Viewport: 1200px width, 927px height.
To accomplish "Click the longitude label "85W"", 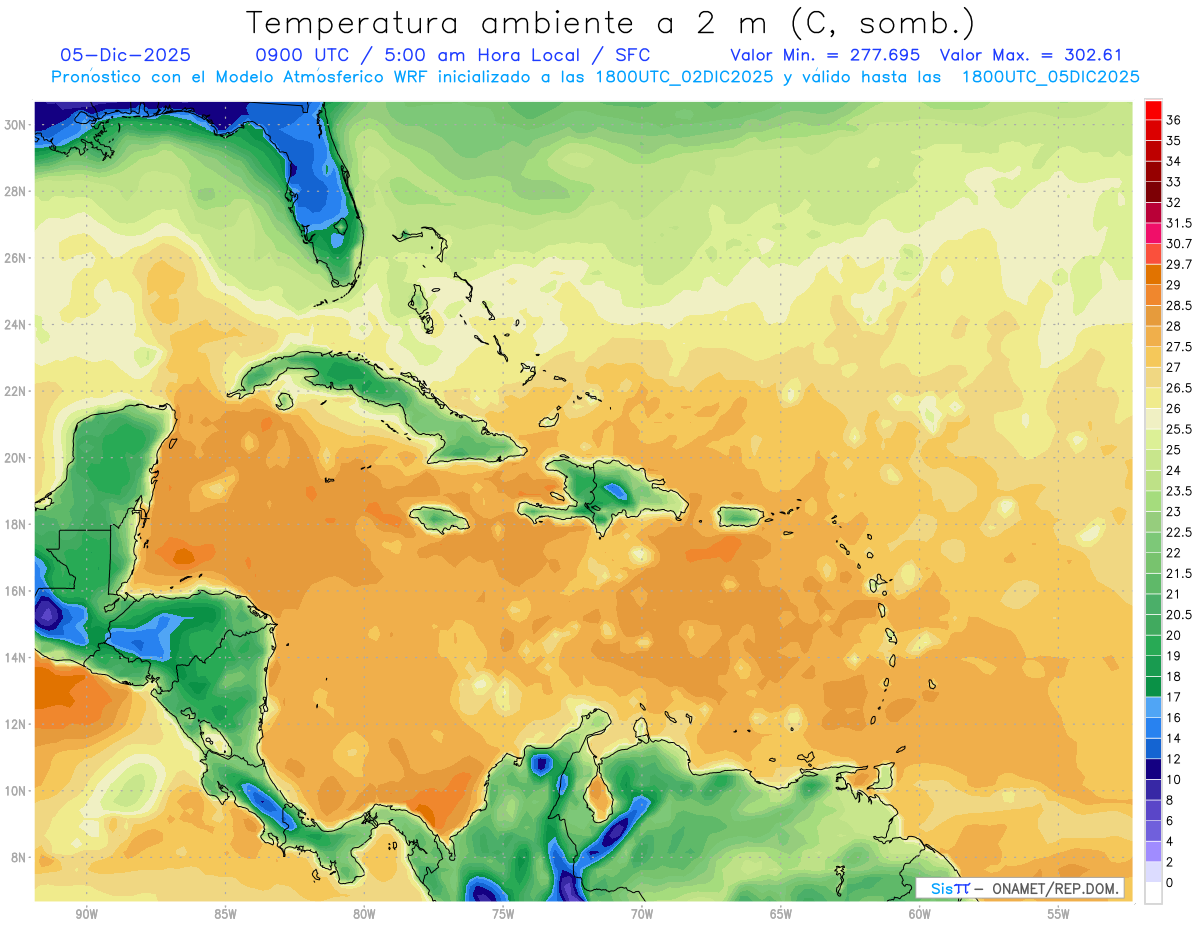I will coord(225,914).
